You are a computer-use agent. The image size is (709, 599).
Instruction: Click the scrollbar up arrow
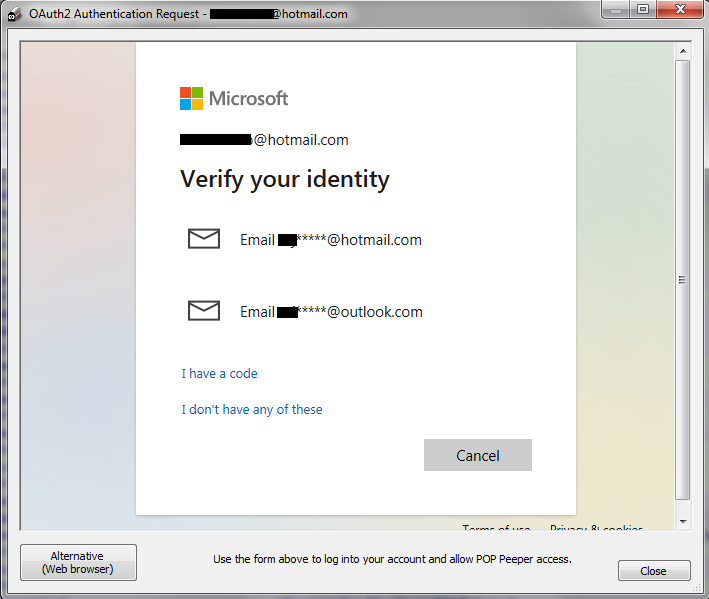(683, 51)
